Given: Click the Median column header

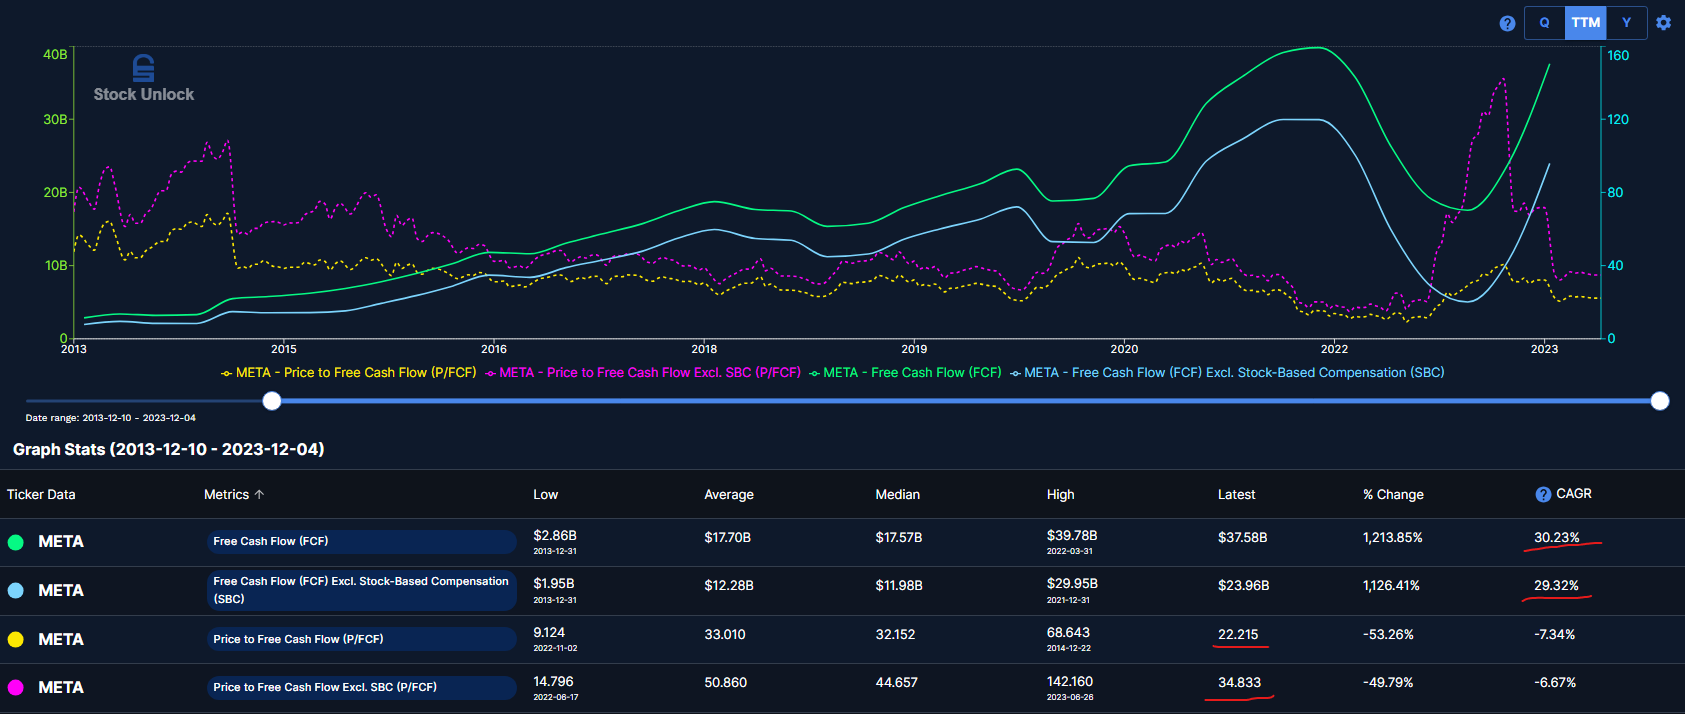Looking at the screenshot, I should pos(898,494).
